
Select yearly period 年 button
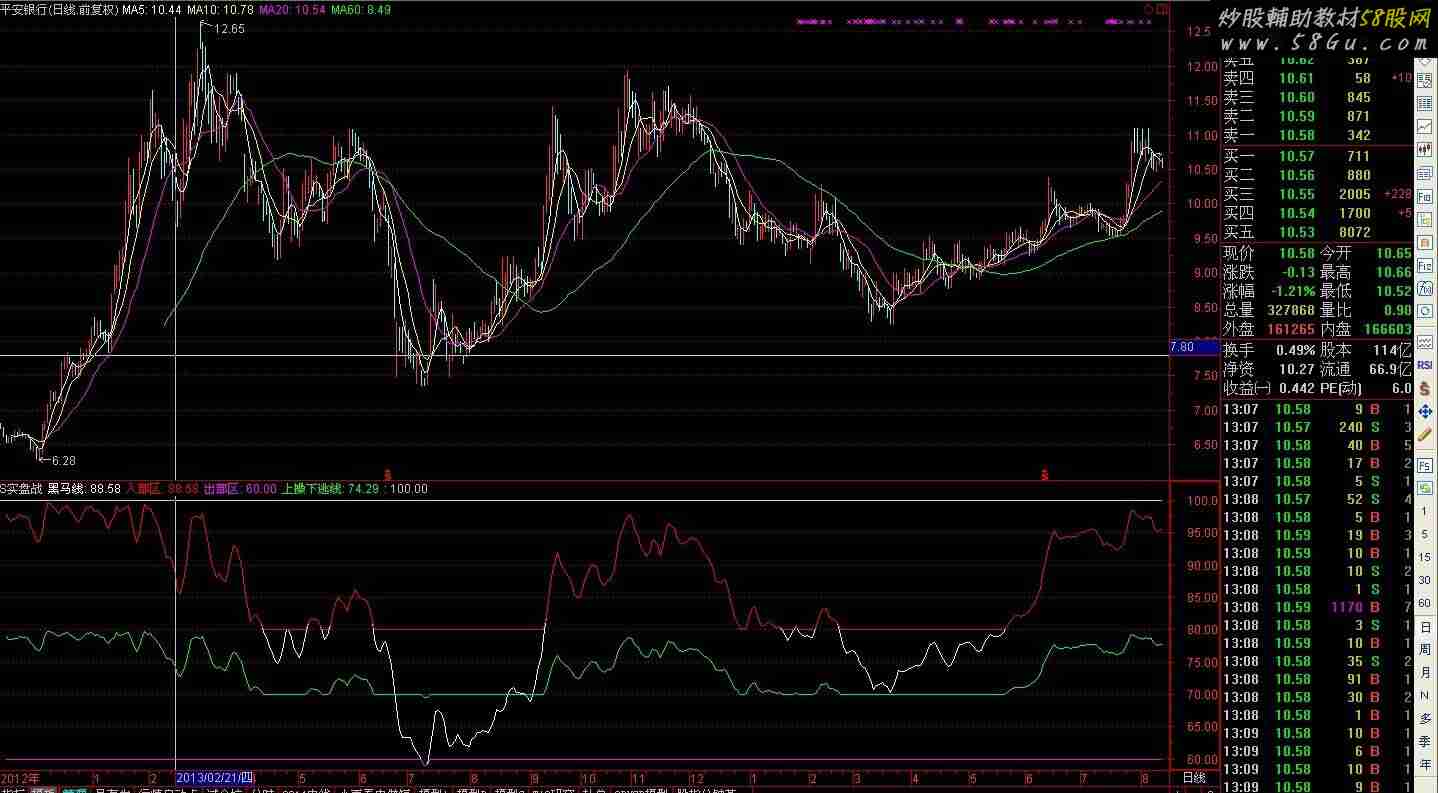pos(1424,764)
